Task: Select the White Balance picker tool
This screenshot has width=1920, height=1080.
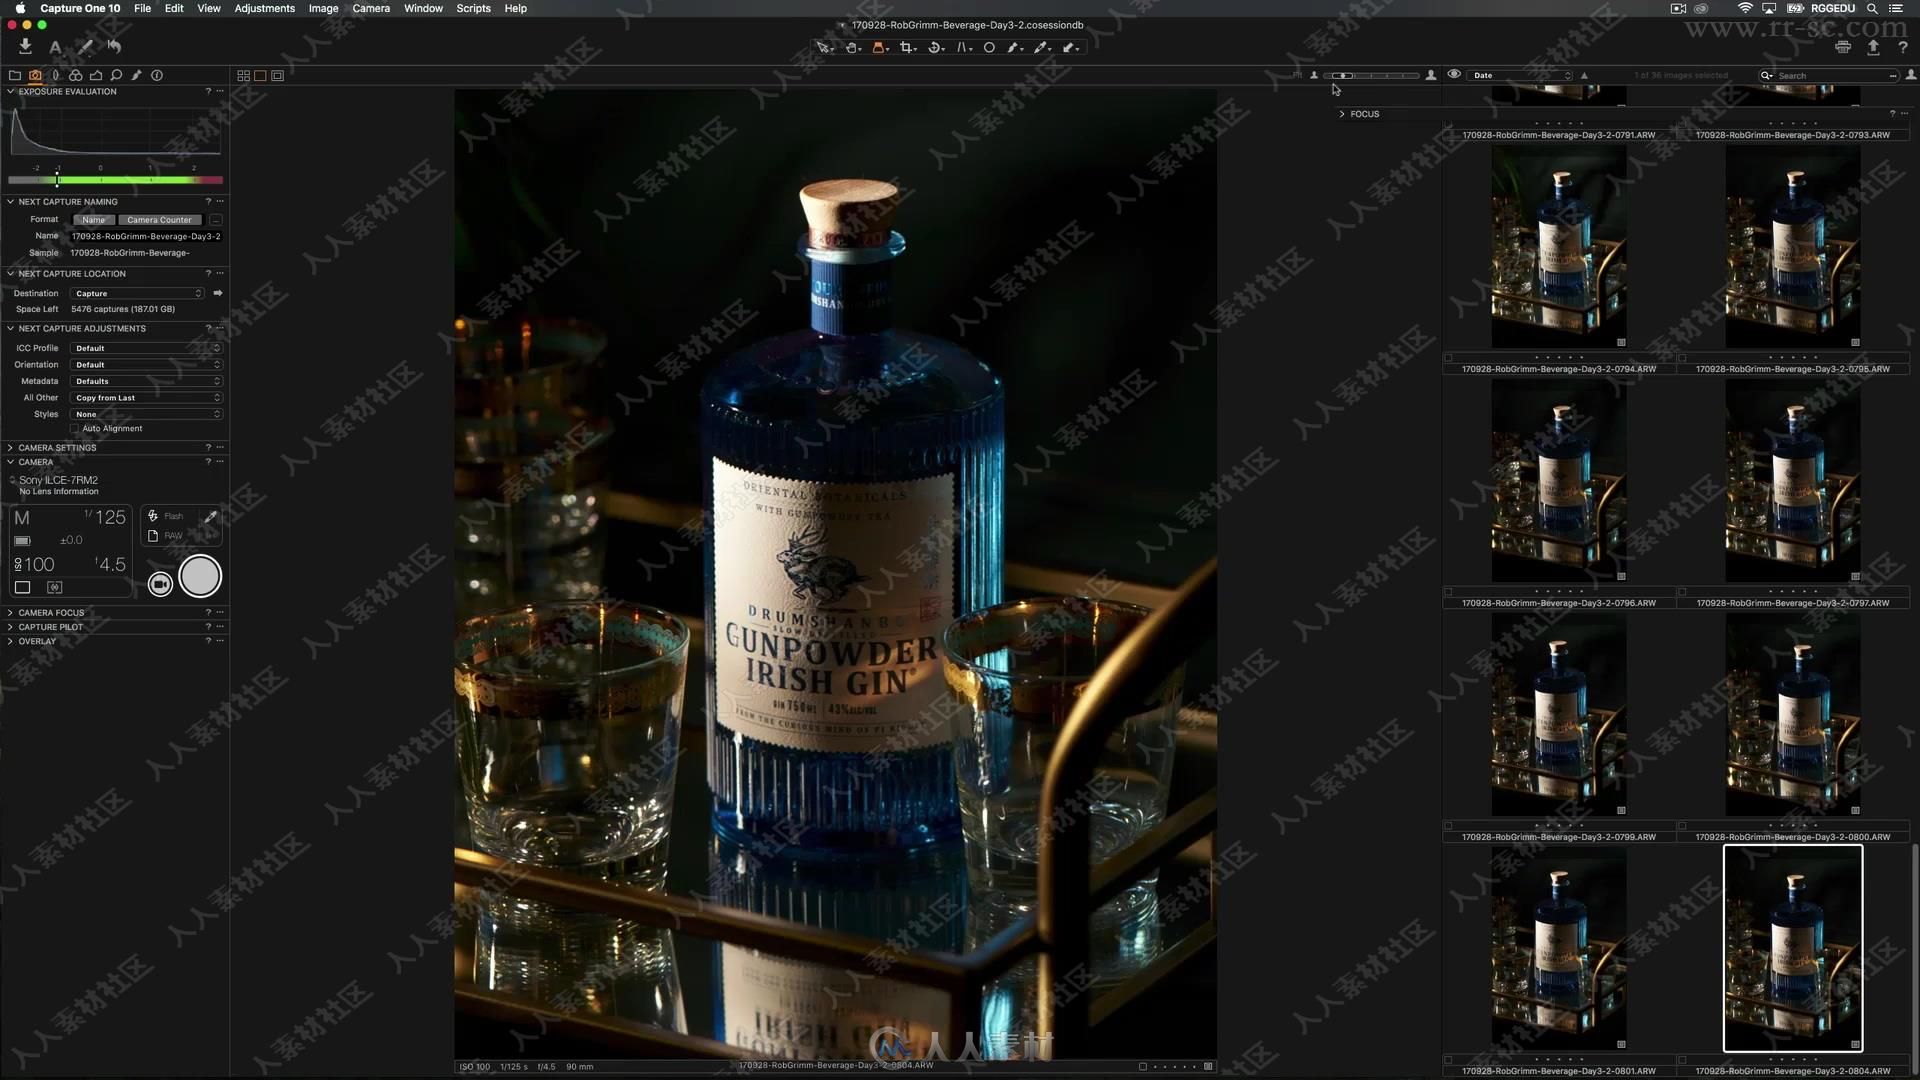Action: click(1042, 47)
